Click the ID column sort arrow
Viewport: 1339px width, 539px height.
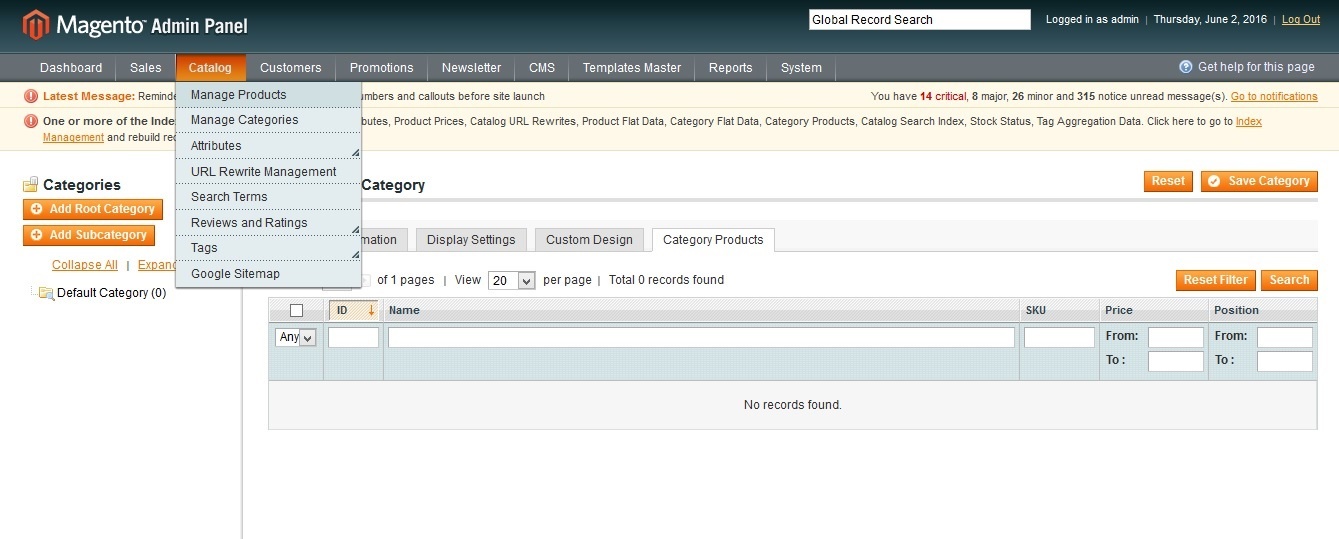pyautogui.click(x=371, y=310)
